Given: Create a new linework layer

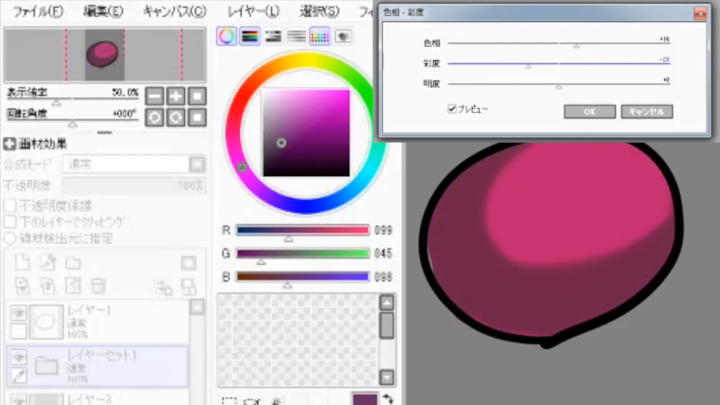Looking at the screenshot, I should (48, 263).
